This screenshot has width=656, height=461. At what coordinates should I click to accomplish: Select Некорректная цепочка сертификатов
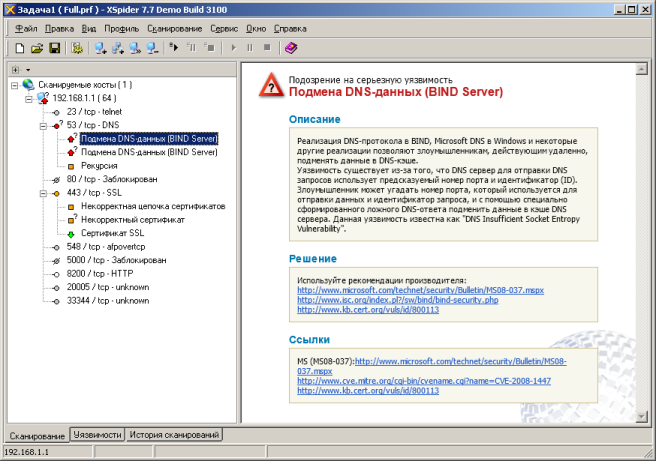coord(153,206)
